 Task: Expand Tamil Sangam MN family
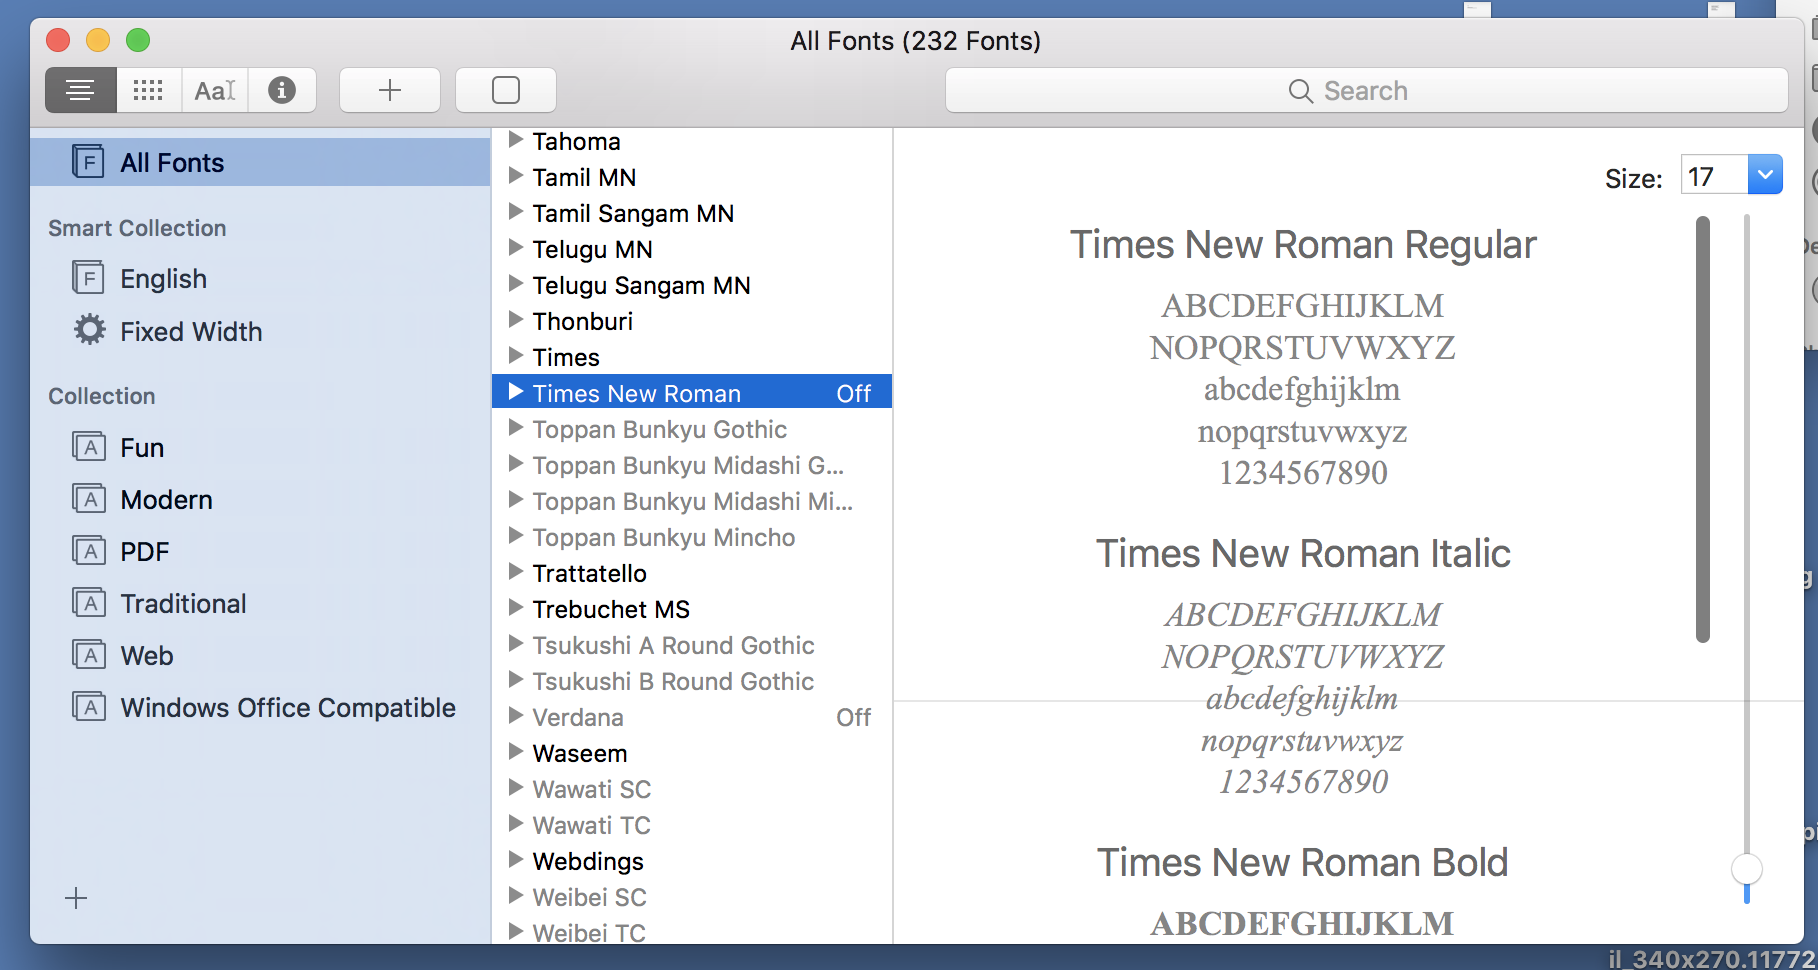point(516,212)
